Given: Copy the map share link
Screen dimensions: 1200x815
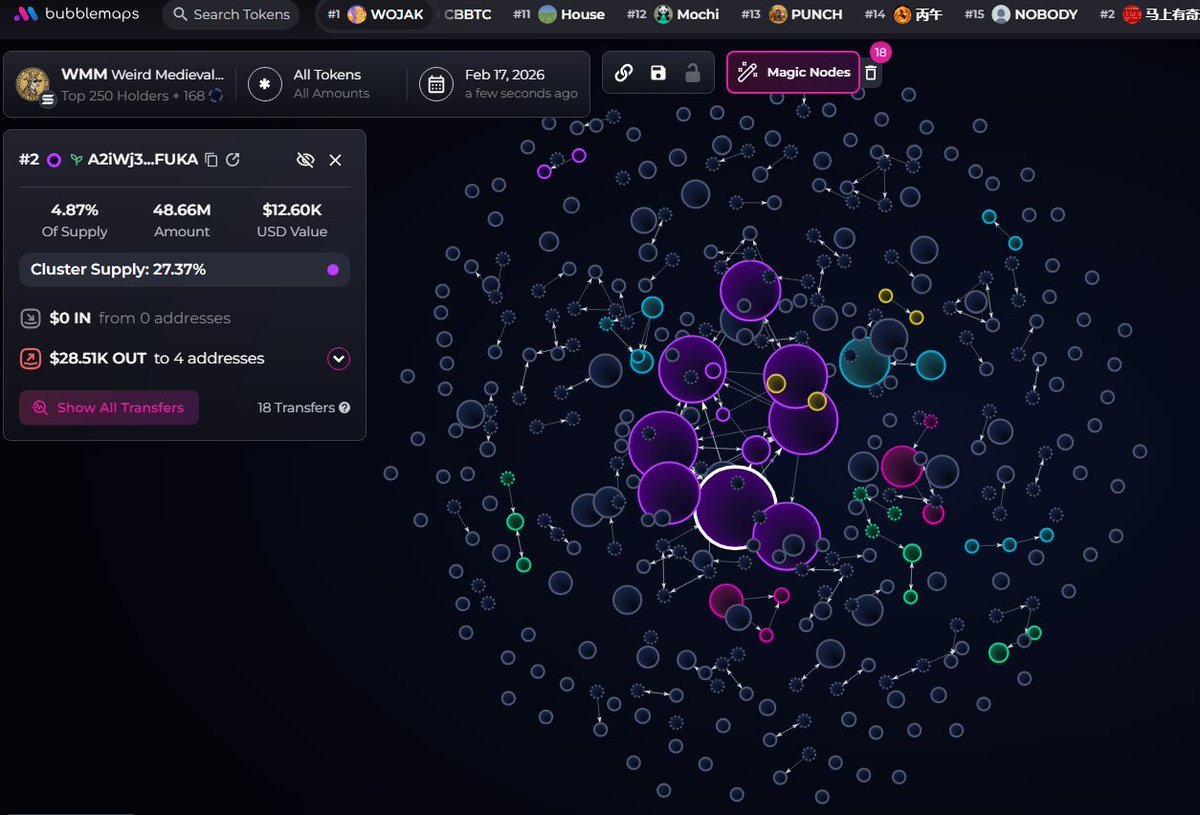Looking at the screenshot, I should [623, 72].
